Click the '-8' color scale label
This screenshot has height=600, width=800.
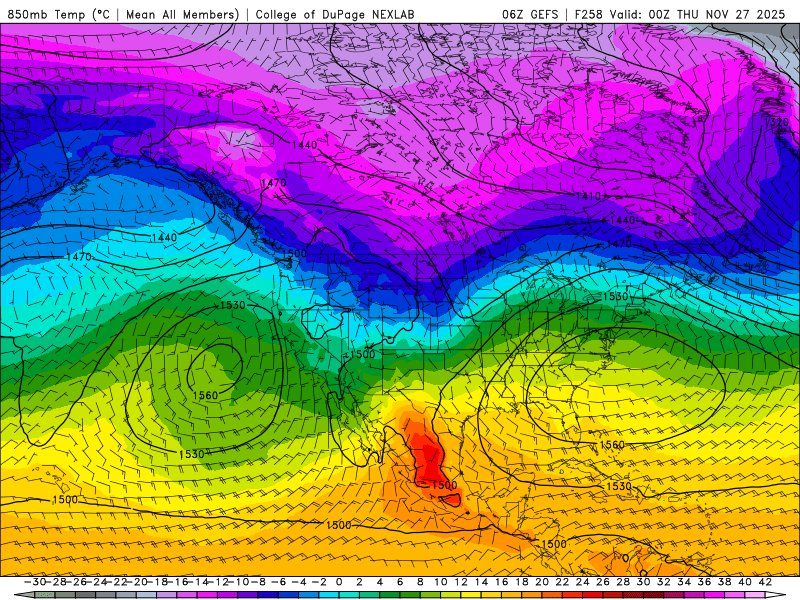258,582
